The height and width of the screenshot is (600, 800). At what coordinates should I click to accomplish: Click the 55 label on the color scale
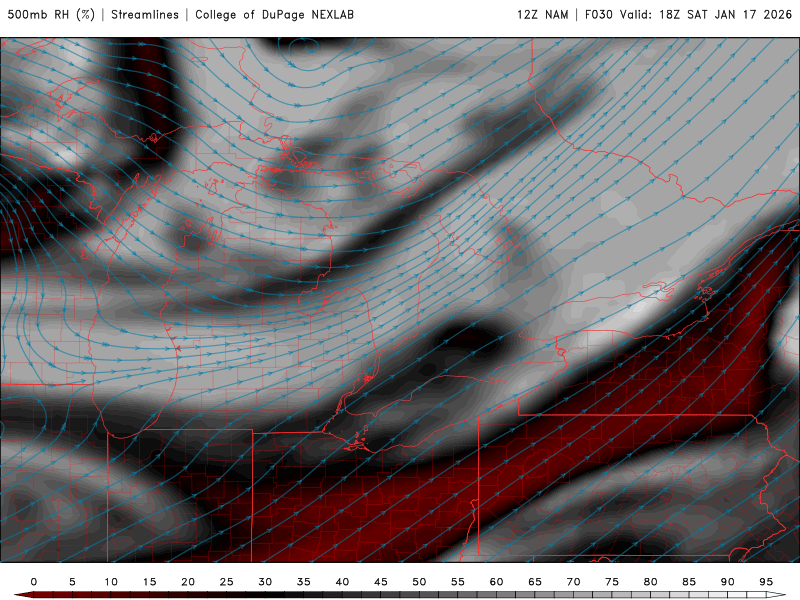[x=458, y=582]
